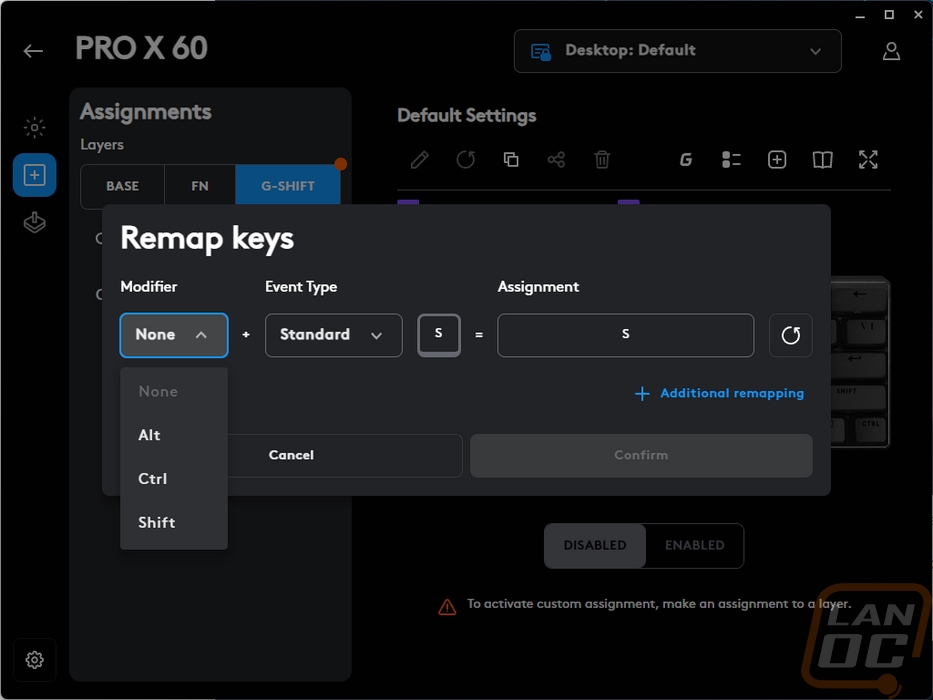
Task: Click the list view icon in toolbar
Action: pos(731,160)
